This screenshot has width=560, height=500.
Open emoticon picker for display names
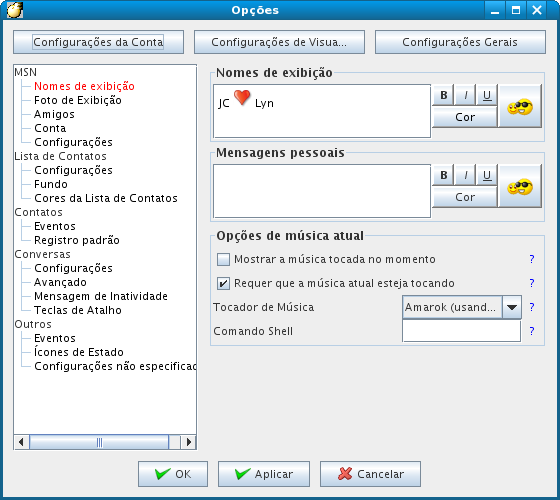[x=520, y=106]
